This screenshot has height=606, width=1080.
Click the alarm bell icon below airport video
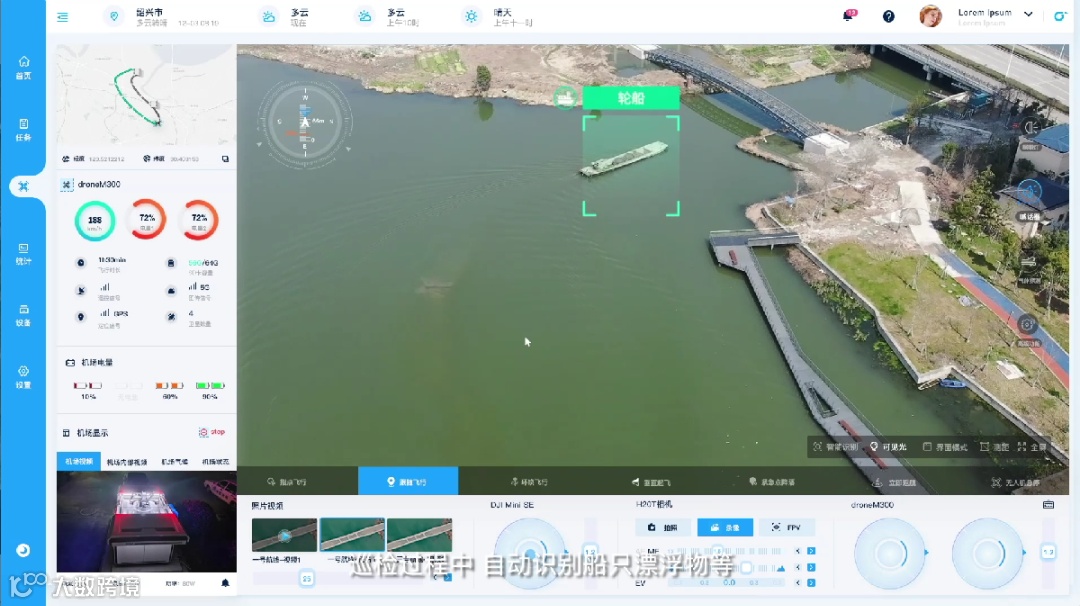tap(225, 583)
